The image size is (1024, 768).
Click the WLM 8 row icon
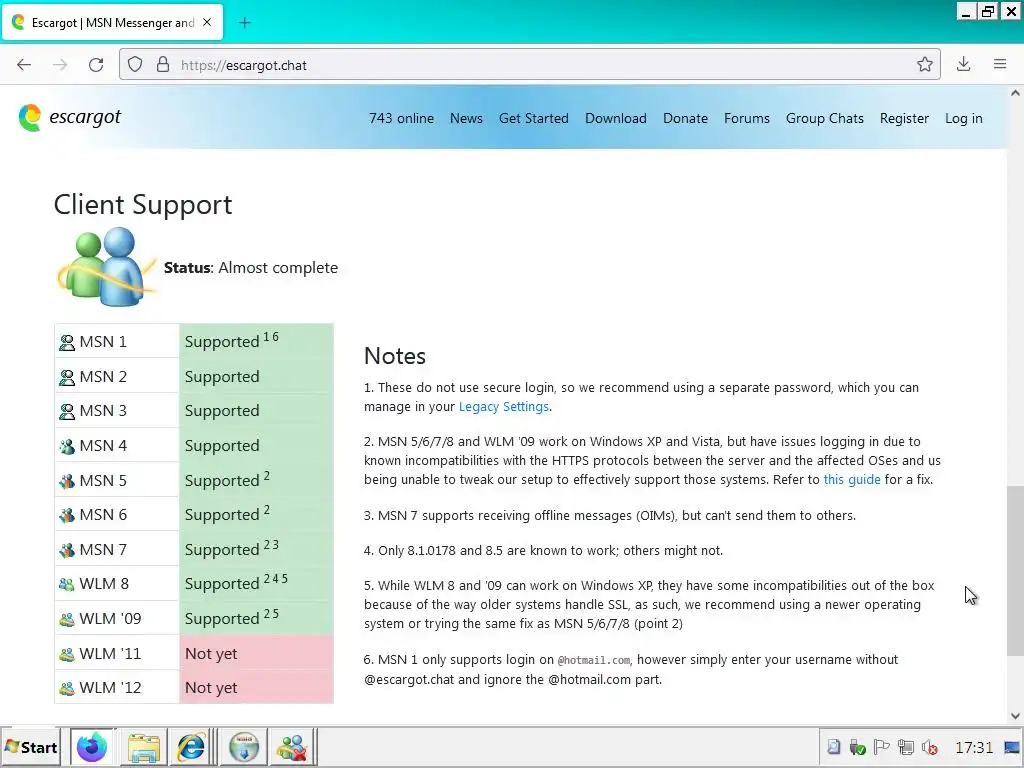[67, 584]
